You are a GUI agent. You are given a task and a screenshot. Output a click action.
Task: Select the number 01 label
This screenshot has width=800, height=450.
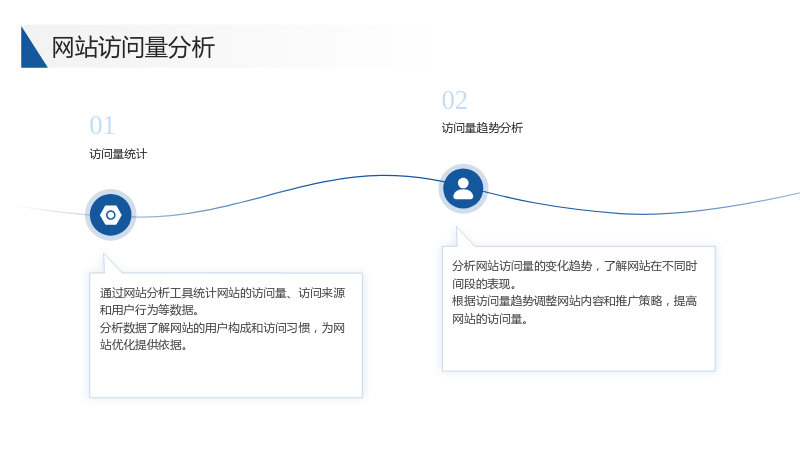(102, 126)
